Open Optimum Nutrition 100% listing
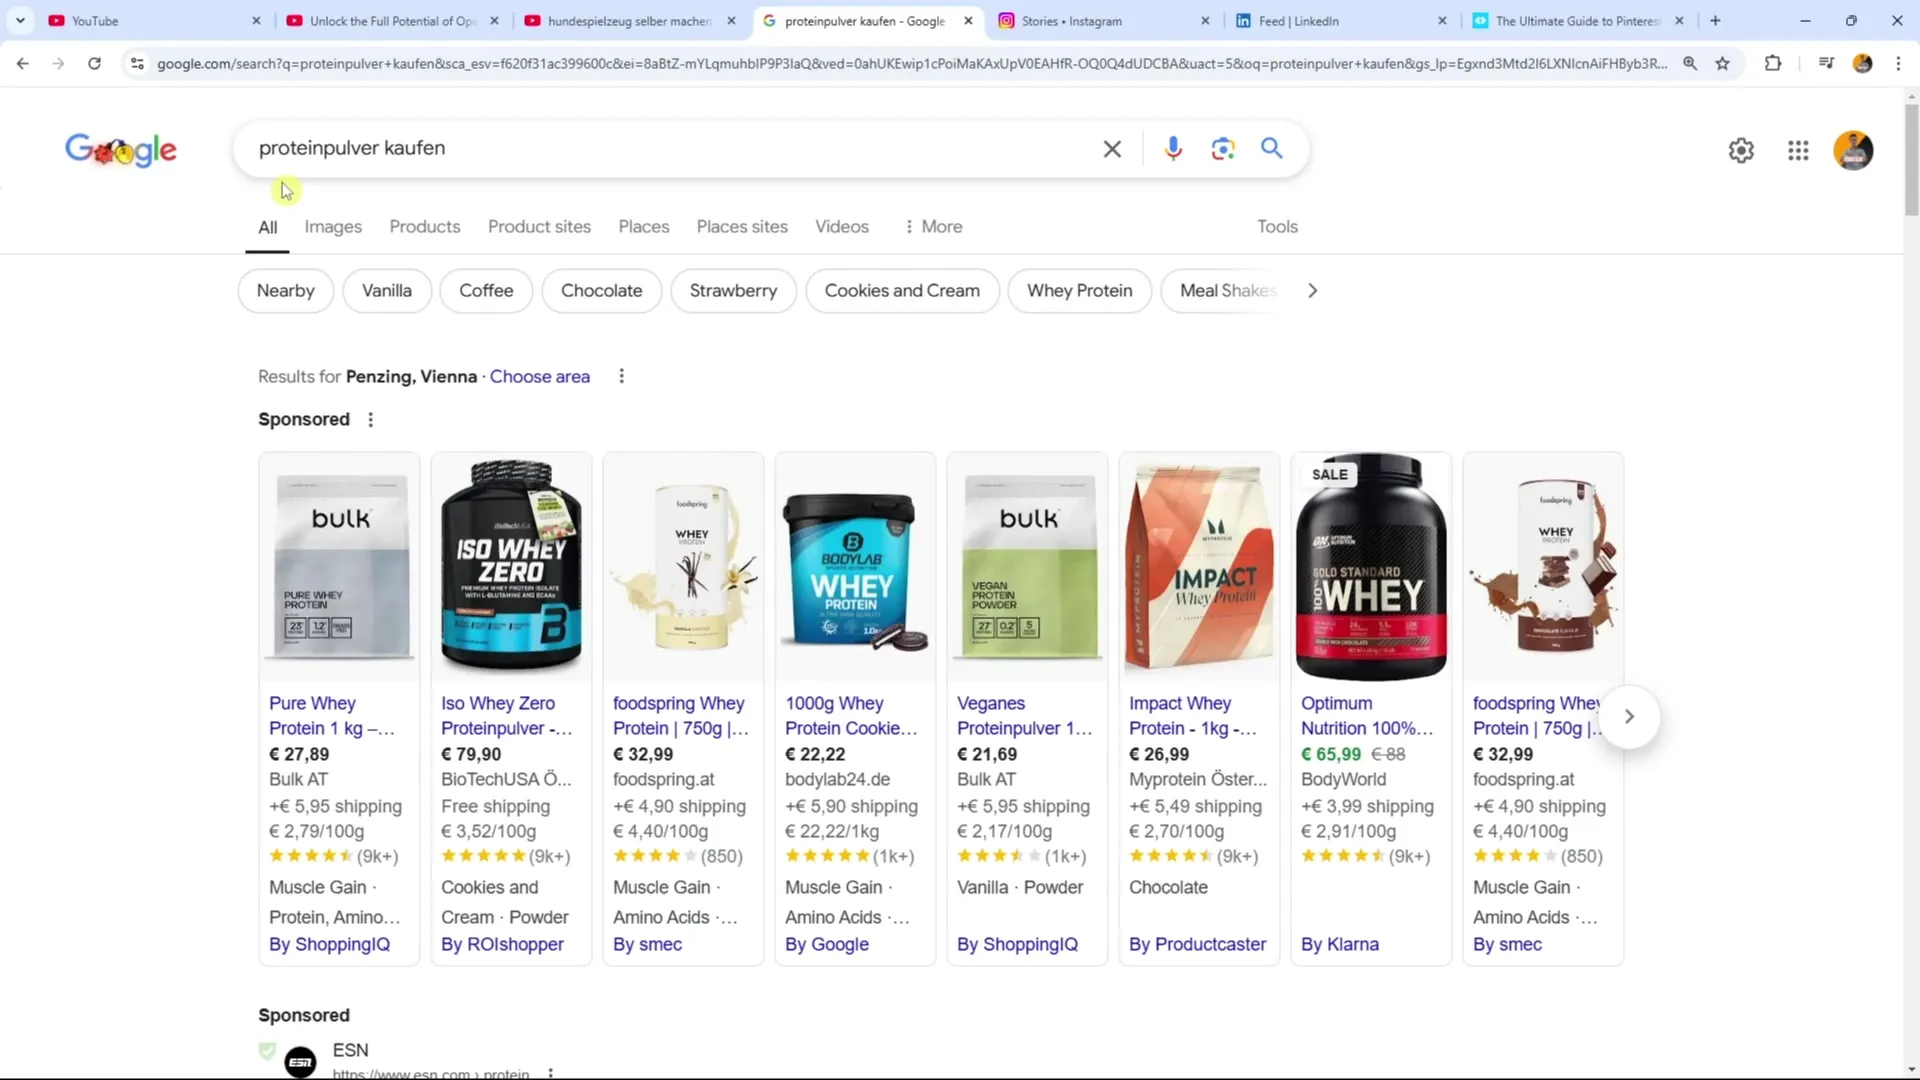 [x=1367, y=716]
